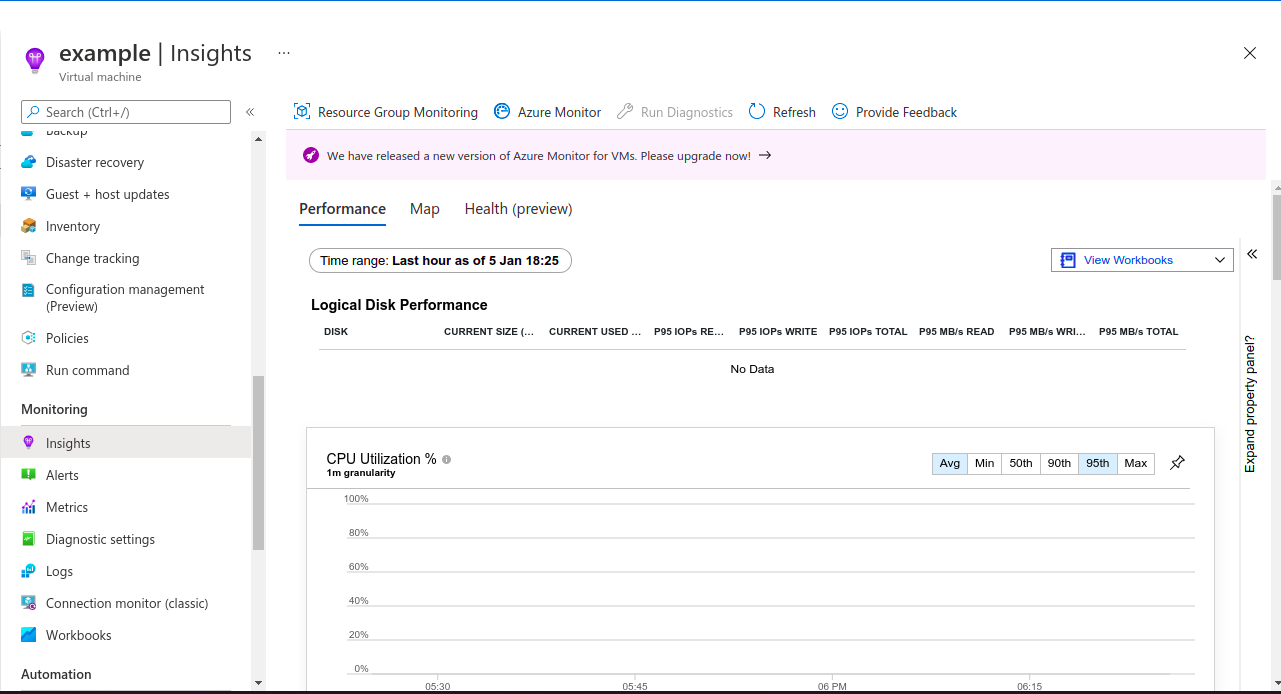Click the sidebar scroll up arrow
This screenshot has width=1281, height=694.
(x=259, y=139)
